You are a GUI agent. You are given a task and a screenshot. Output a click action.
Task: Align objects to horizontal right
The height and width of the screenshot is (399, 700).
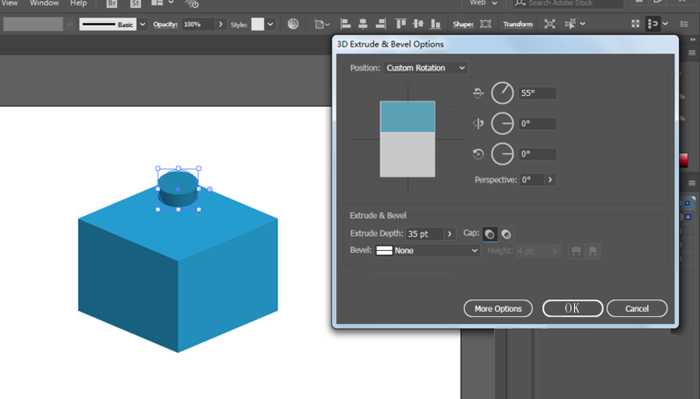coord(380,24)
